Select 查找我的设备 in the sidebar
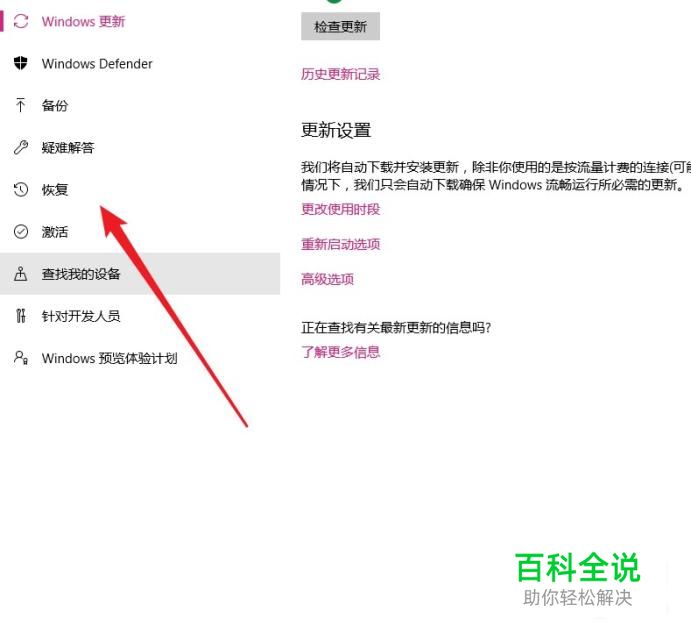Viewport: 691px width, 642px height. point(140,274)
